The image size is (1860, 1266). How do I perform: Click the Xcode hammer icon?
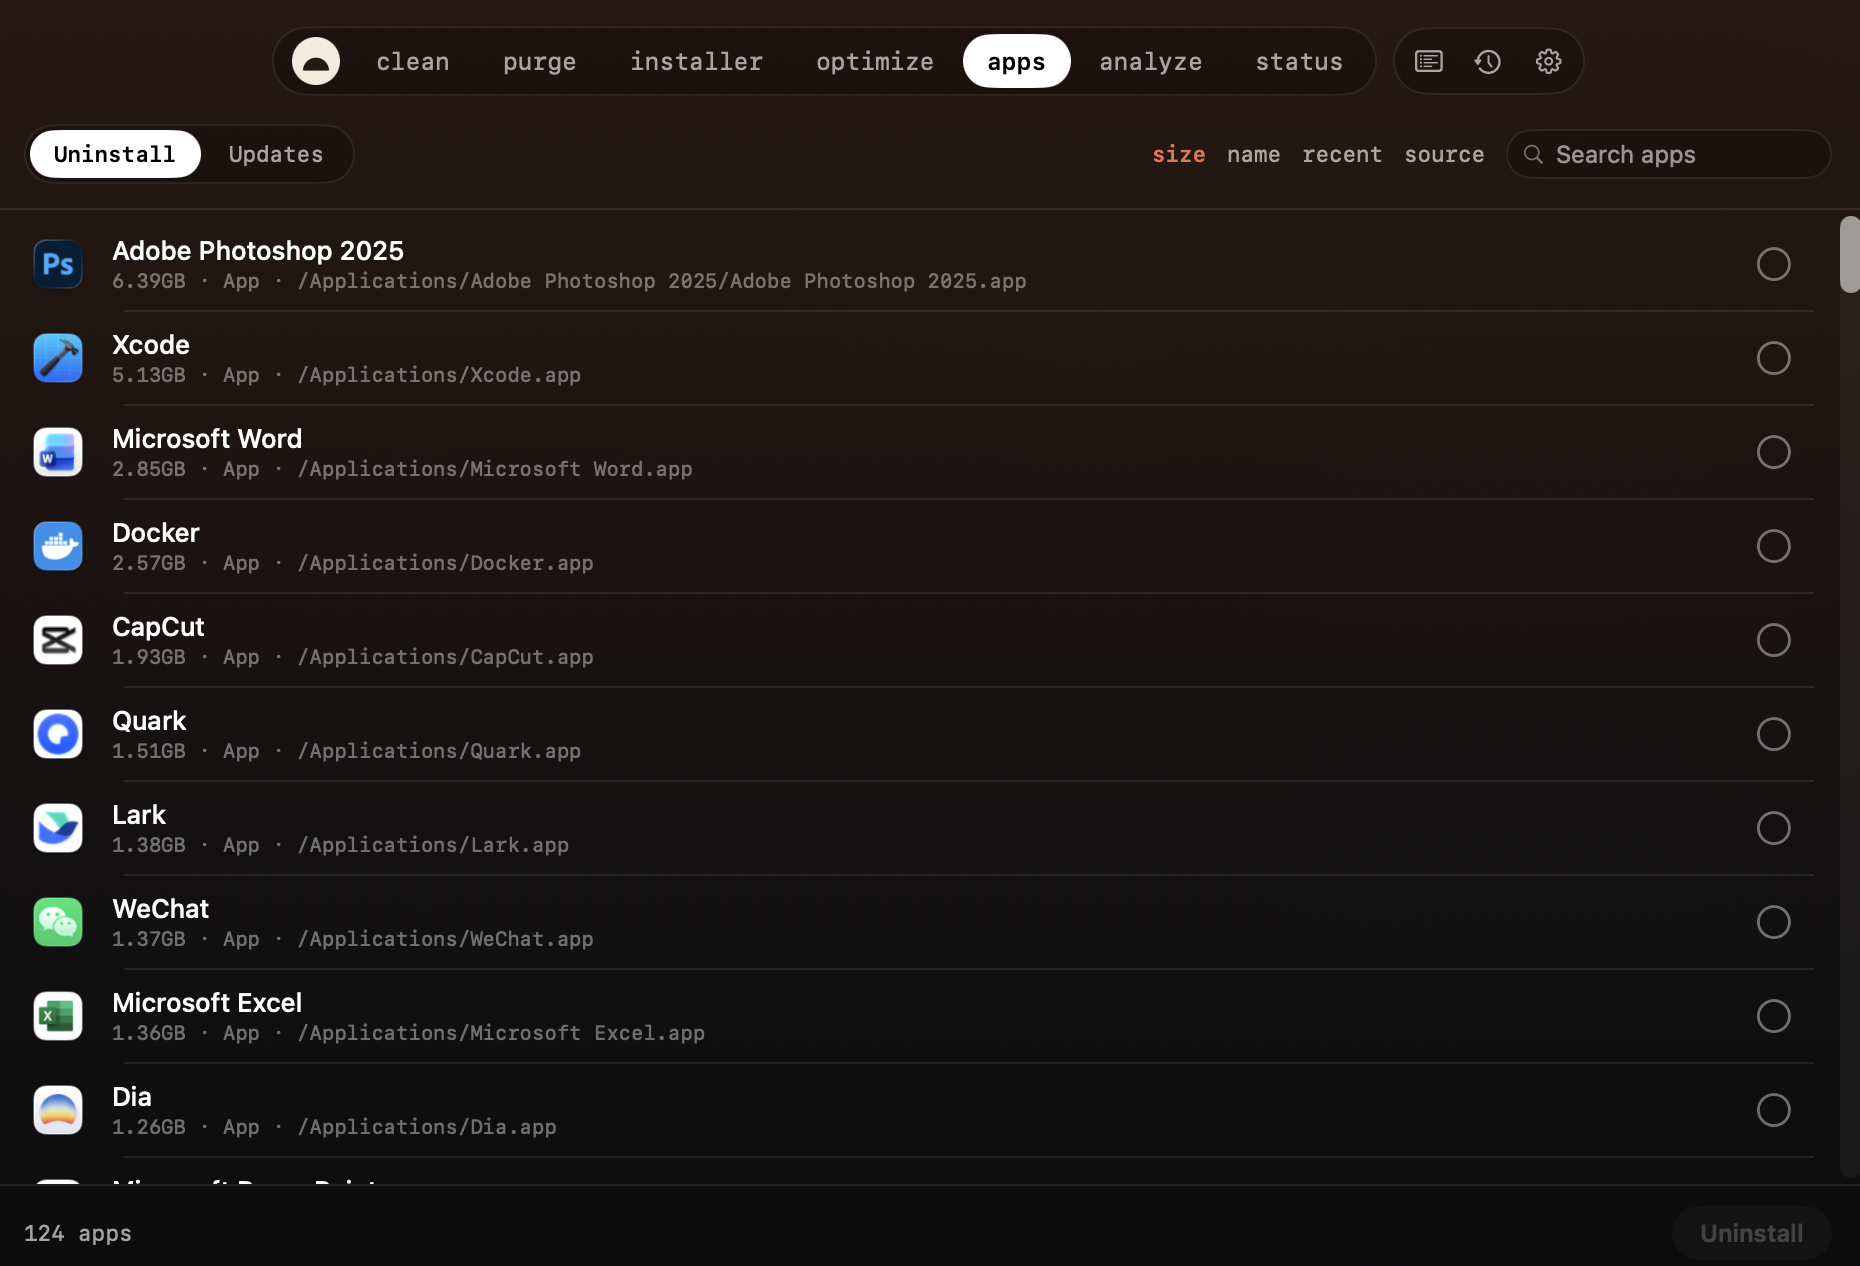click(58, 358)
